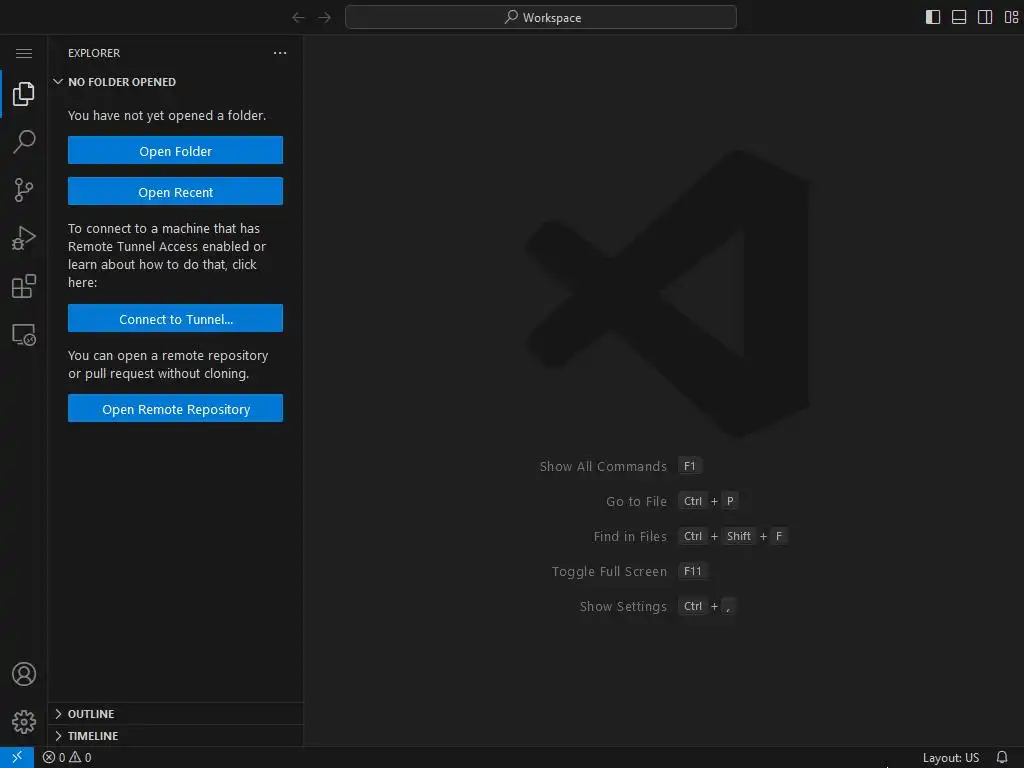Open the Remote Explorer view
The height and width of the screenshot is (768, 1024).
tap(24, 334)
